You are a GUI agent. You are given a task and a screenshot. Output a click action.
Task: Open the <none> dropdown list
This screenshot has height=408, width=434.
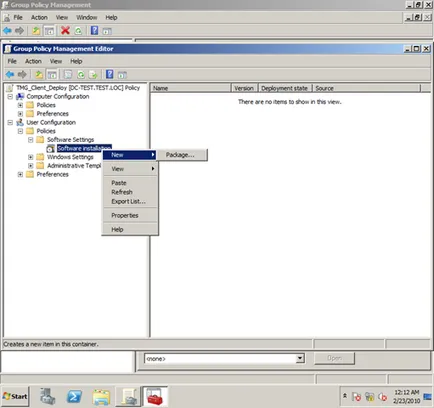[x=300, y=359]
